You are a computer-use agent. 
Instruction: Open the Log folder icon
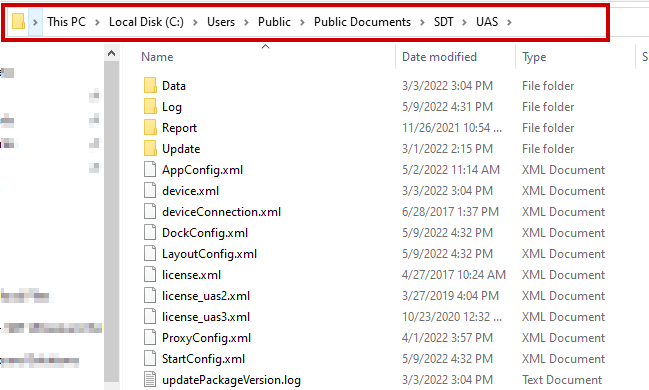150,106
